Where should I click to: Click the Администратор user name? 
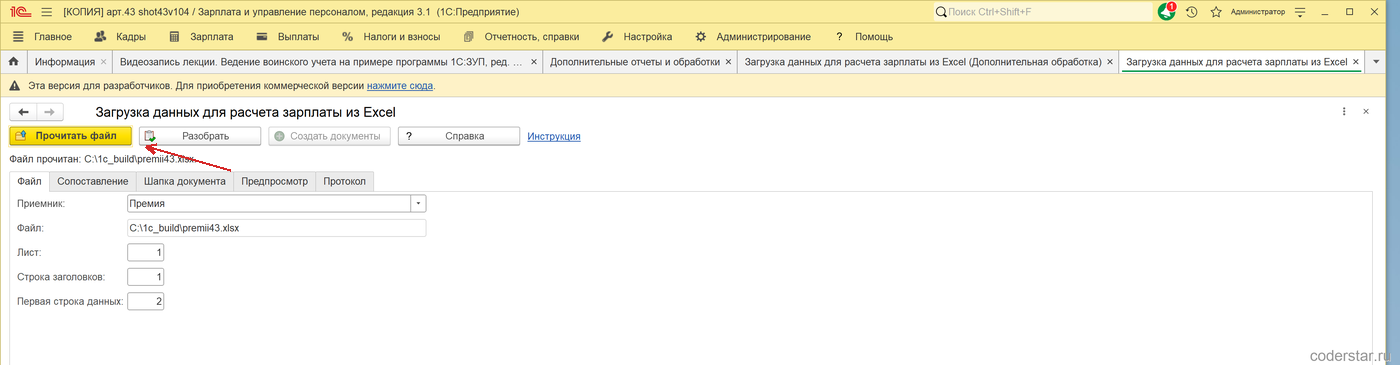point(1257,12)
